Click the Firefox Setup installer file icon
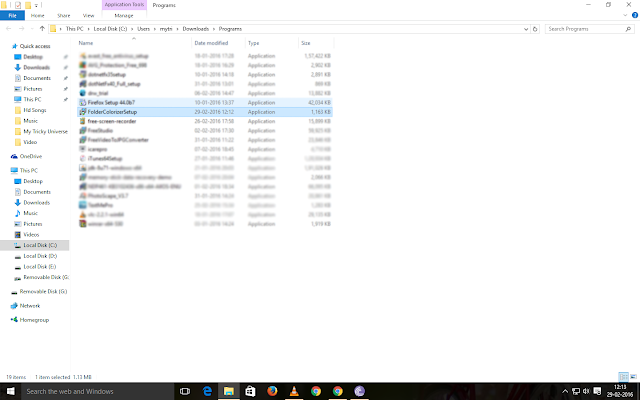 coord(82,102)
